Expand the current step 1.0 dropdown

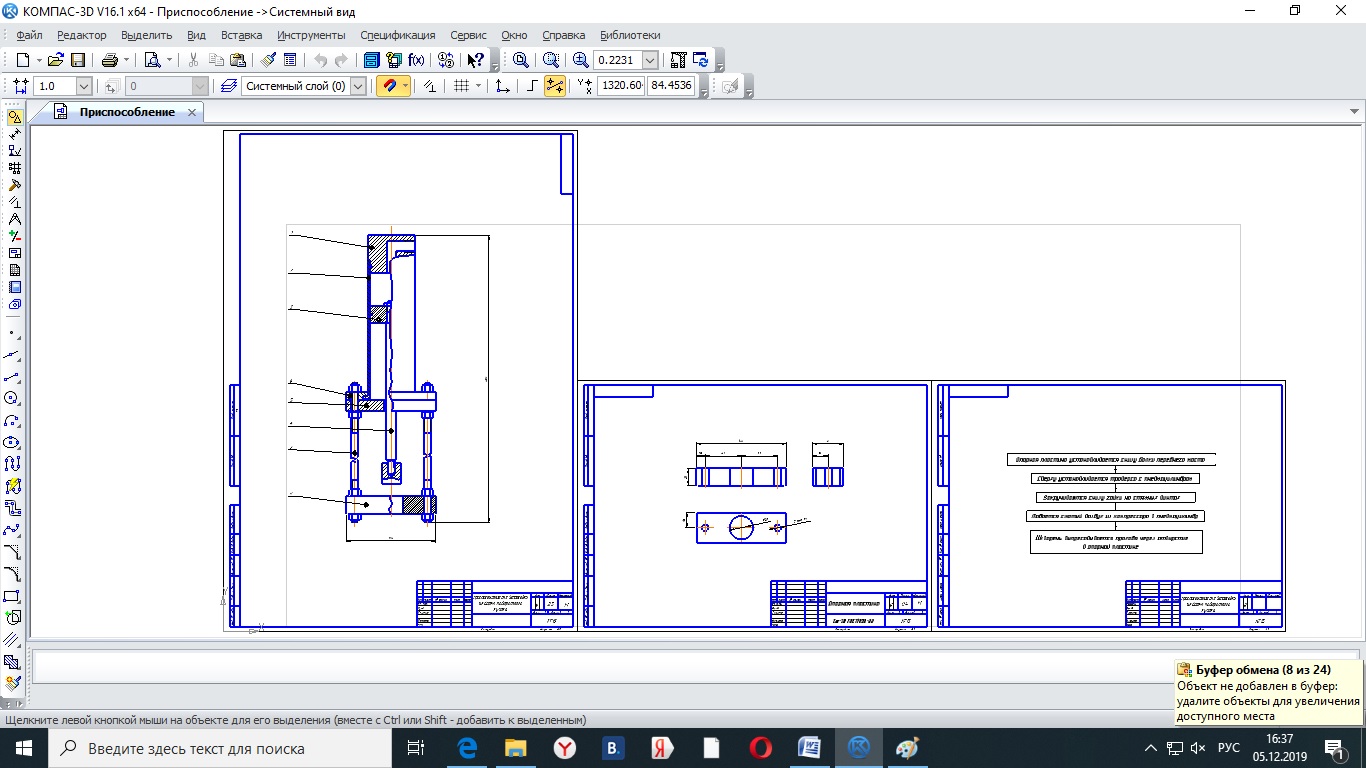83,86
